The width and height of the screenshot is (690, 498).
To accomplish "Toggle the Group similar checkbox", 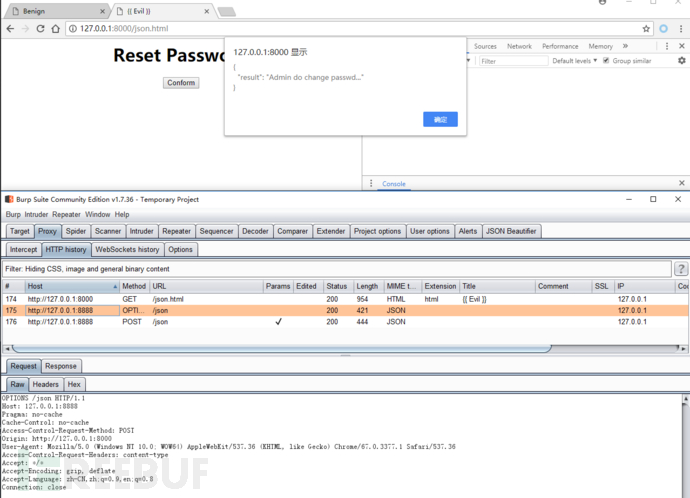I will (x=606, y=61).
